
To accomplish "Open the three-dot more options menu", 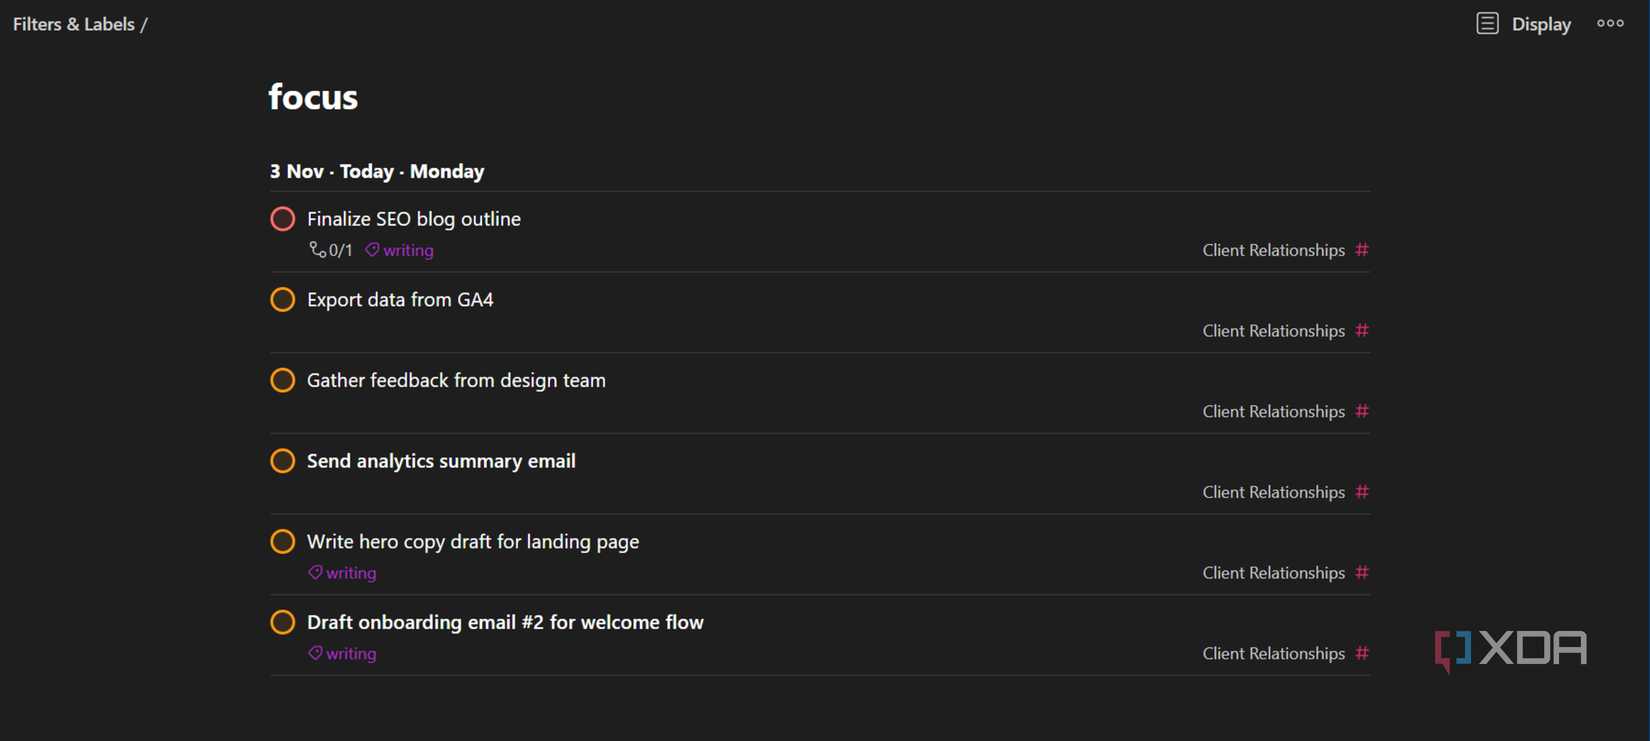I will pyautogui.click(x=1610, y=23).
